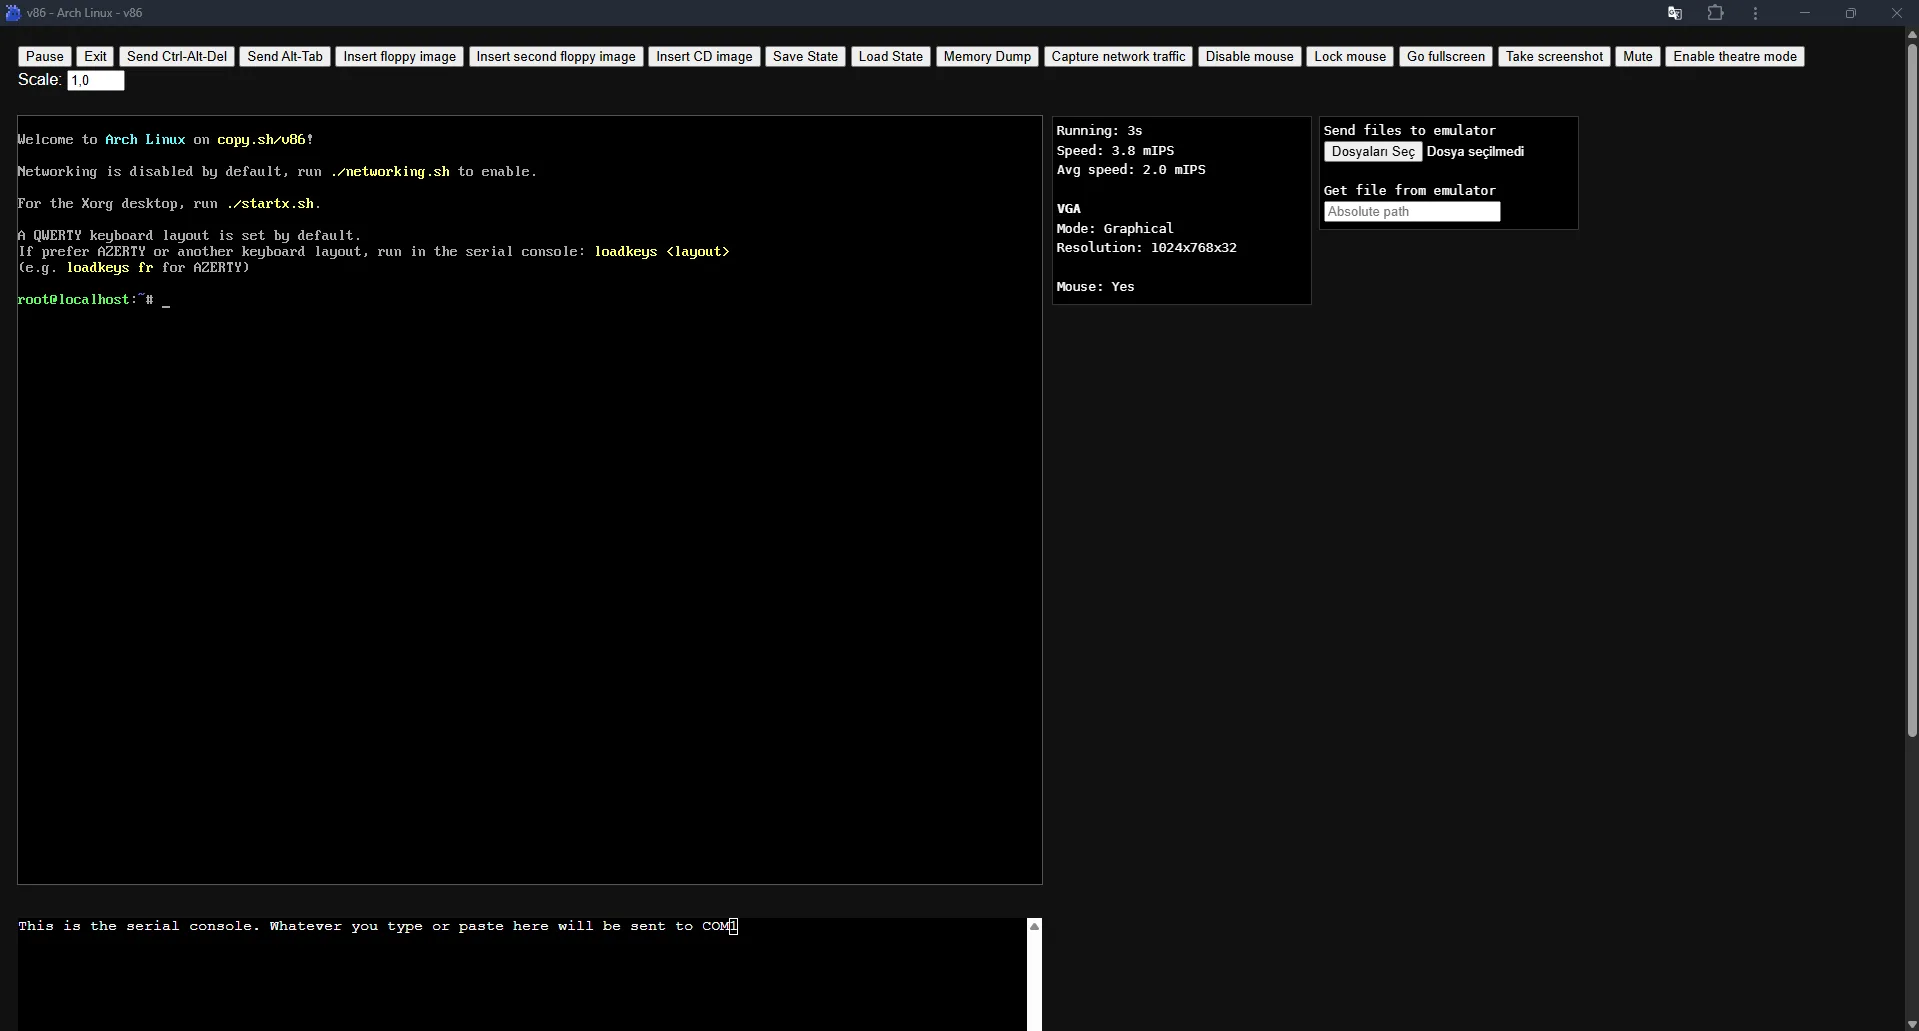Click the Scale input field
This screenshot has height=1031, width=1919.
click(96, 80)
